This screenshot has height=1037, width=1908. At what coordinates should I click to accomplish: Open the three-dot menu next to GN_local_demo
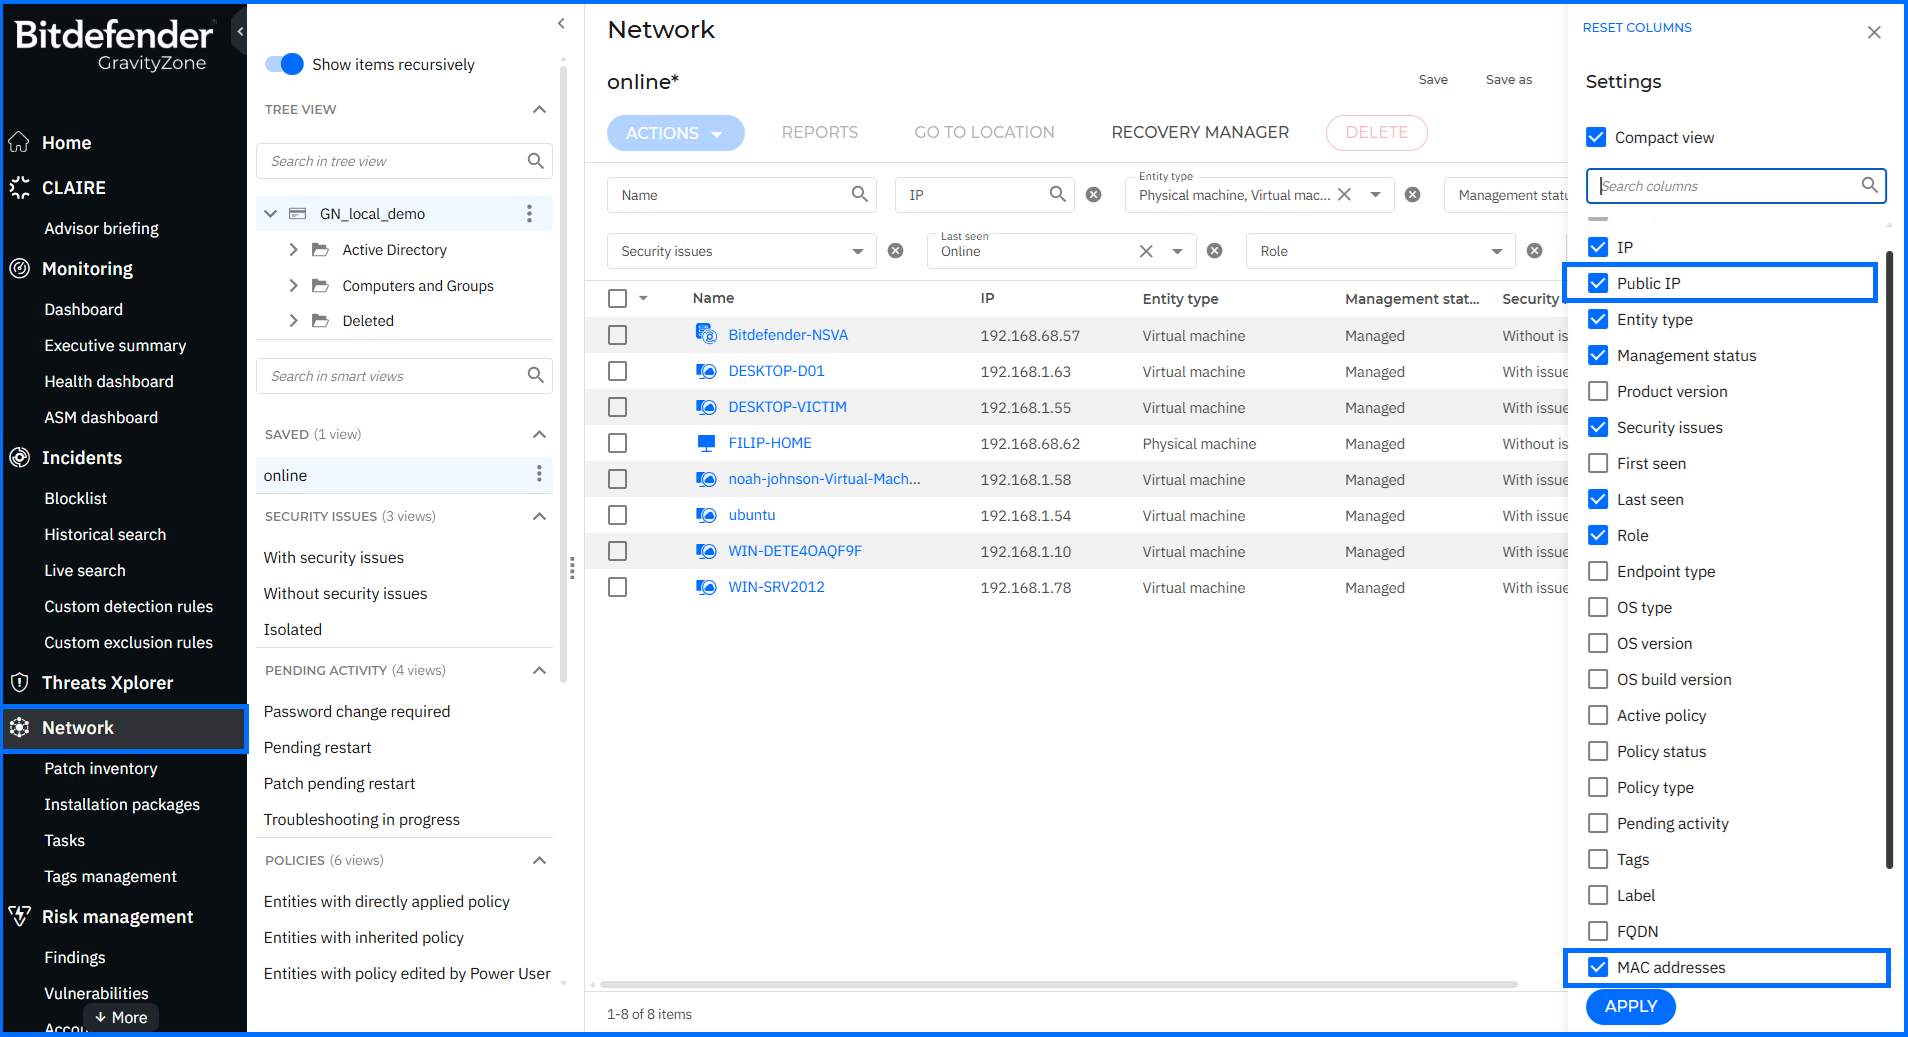529,214
